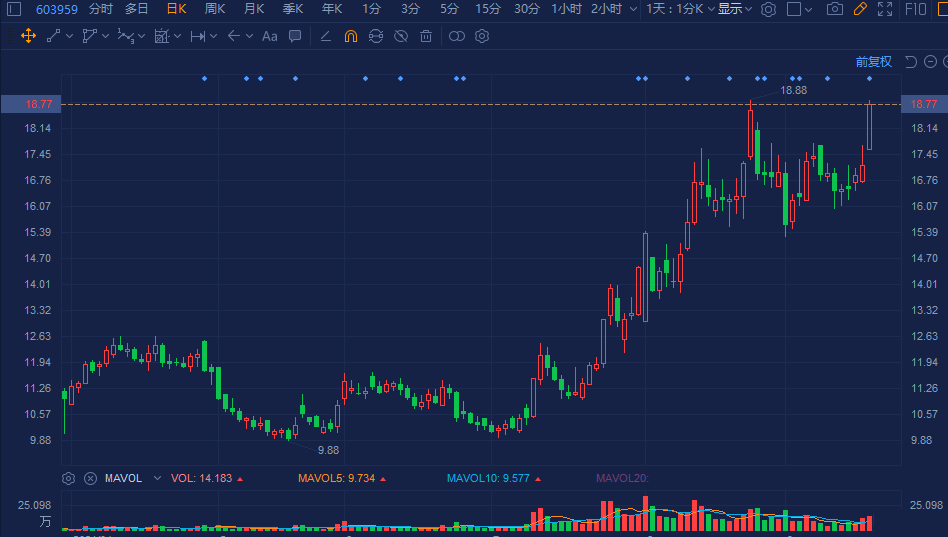Screen dimensions: 948x537
Task: Expand layout square dropdown arrow
Action: (809, 10)
